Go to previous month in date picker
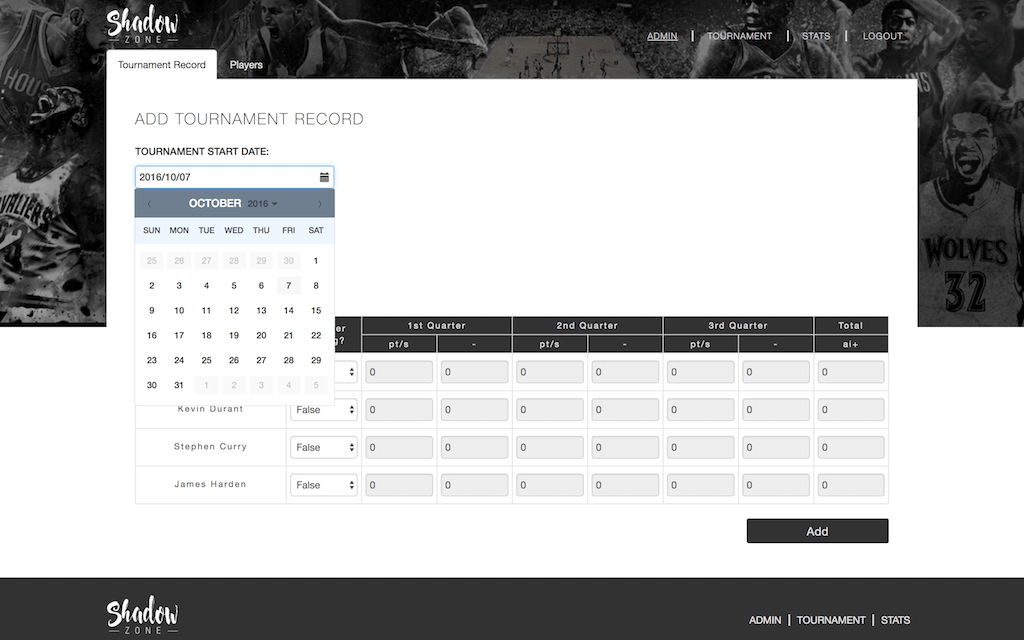The image size is (1024, 640). click(x=150, y=204)
